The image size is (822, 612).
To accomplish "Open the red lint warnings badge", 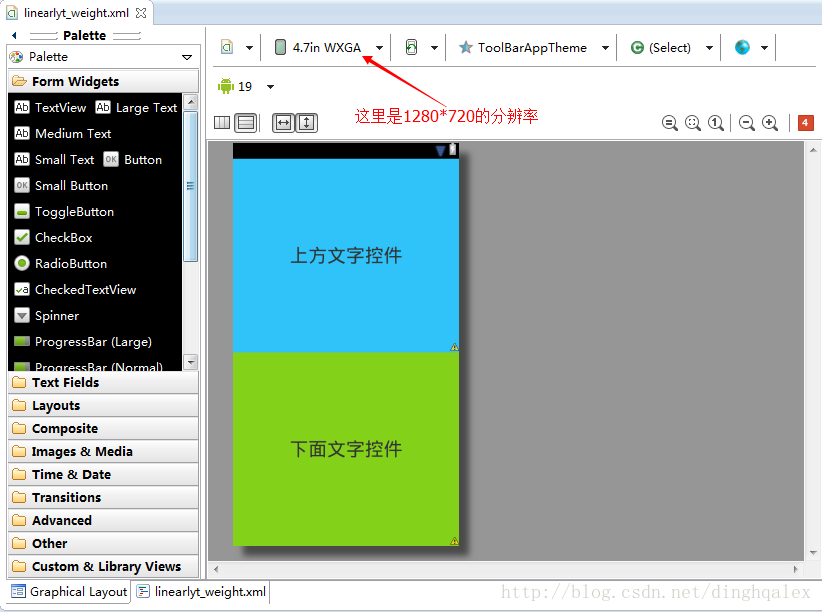I will (x=806, y=123).
